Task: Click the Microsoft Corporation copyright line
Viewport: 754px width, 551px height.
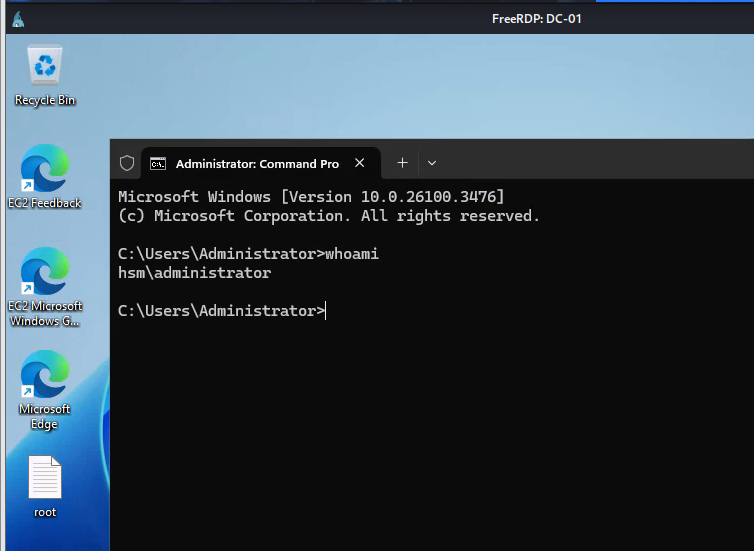Action: coord(329,216)
